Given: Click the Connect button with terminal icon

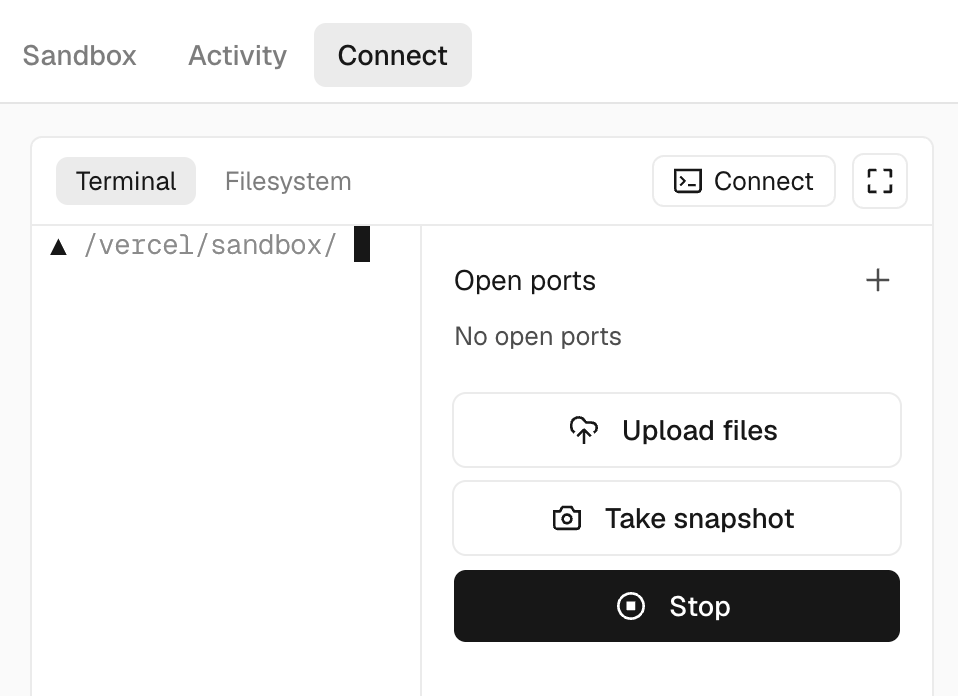Looking at the screenshot, I should point(744,181).
